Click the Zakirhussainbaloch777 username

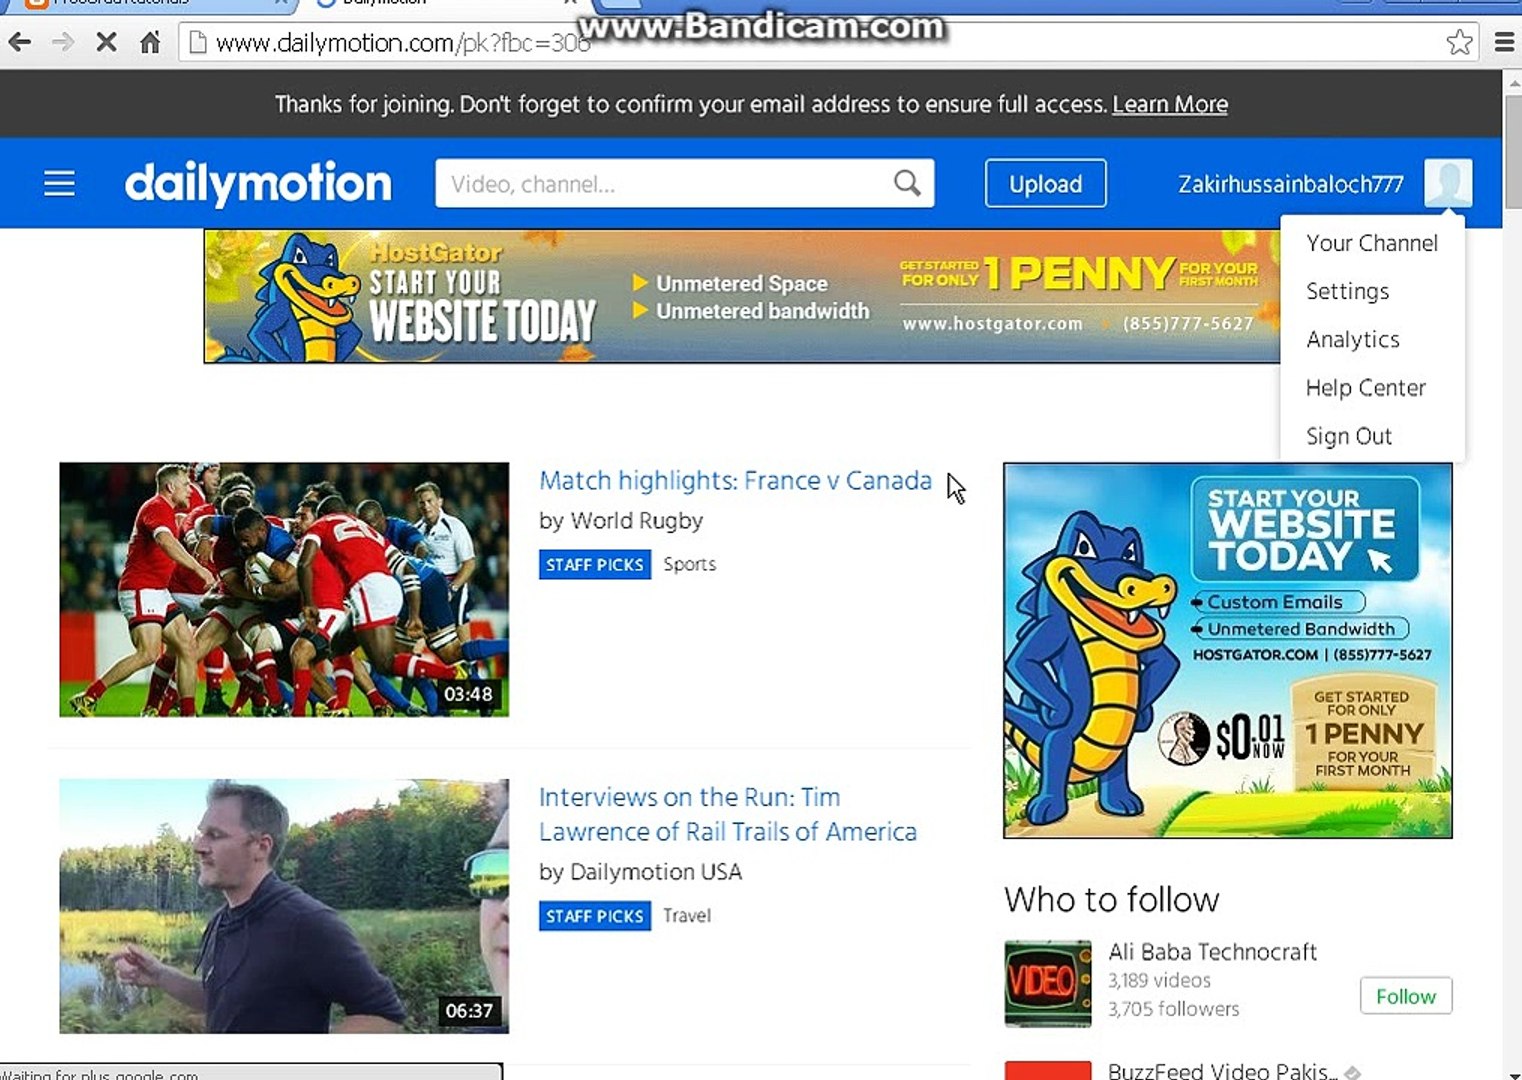click(x=1290, y=184)
